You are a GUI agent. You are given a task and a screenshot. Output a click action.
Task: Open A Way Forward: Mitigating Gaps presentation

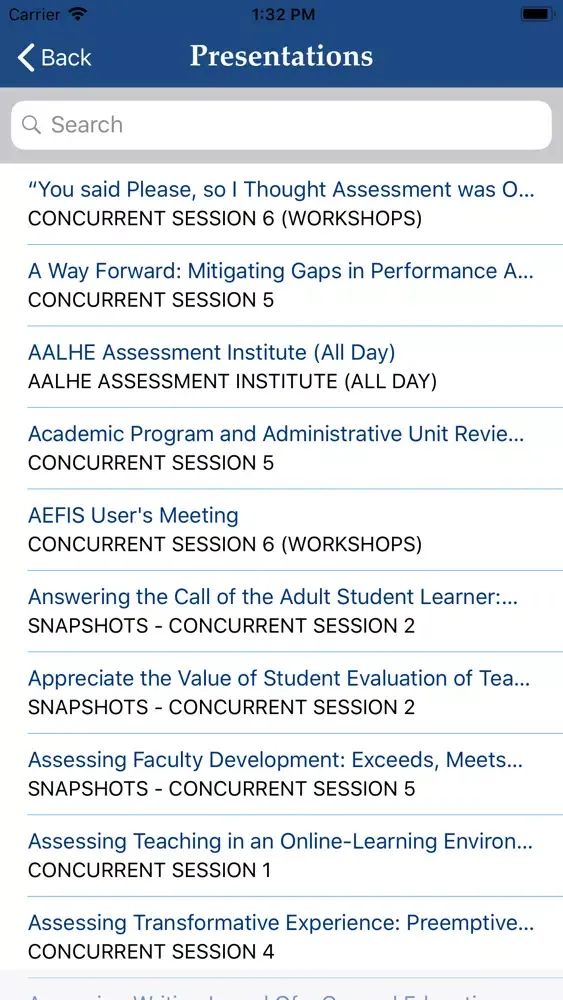(x=281, y=285)
